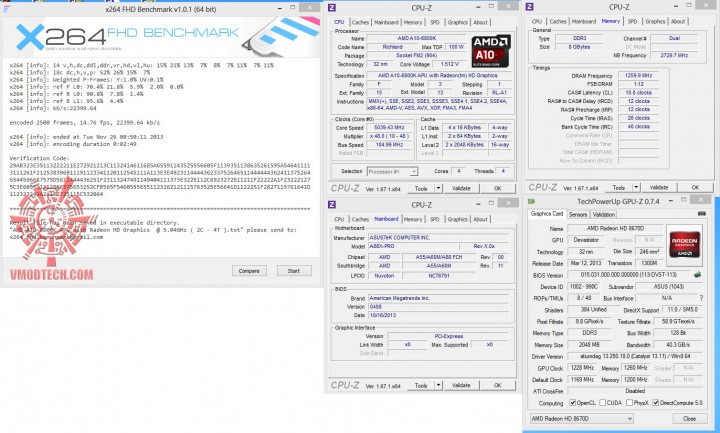Maximize the x264 FHD Benchmark window
The height and width of the screenshot is (433, 720).
coord(292,8)
